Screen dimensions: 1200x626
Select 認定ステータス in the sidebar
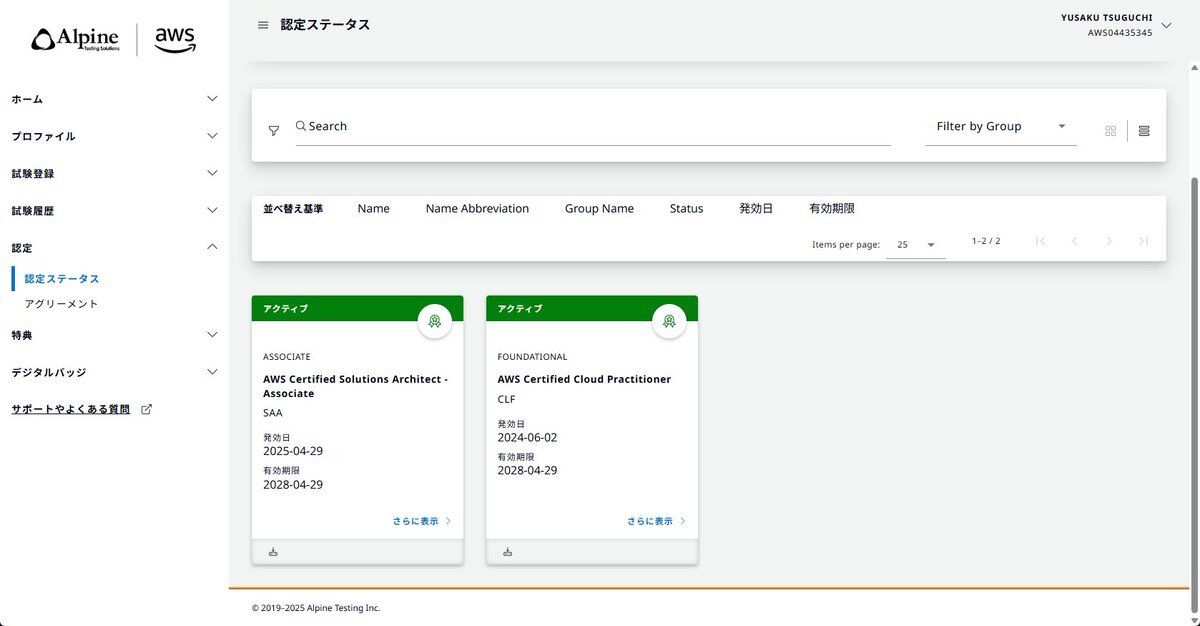click(x=62, y=279)
